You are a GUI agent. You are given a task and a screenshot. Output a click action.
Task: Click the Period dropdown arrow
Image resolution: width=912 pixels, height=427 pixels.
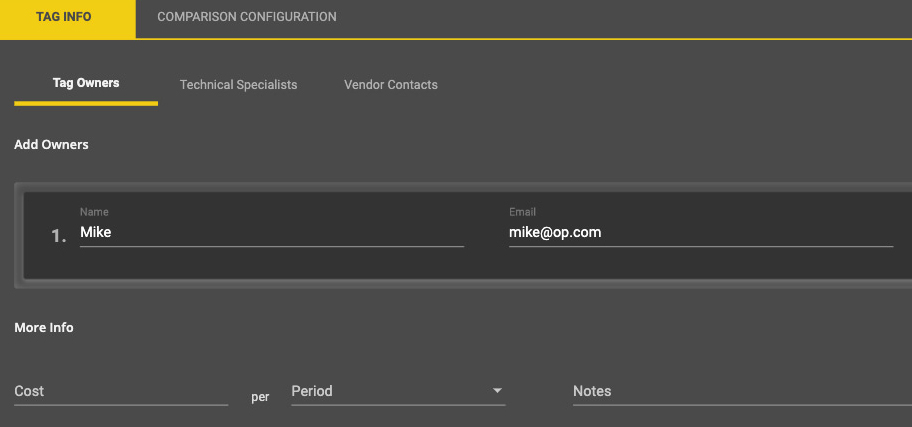point(497,391)
